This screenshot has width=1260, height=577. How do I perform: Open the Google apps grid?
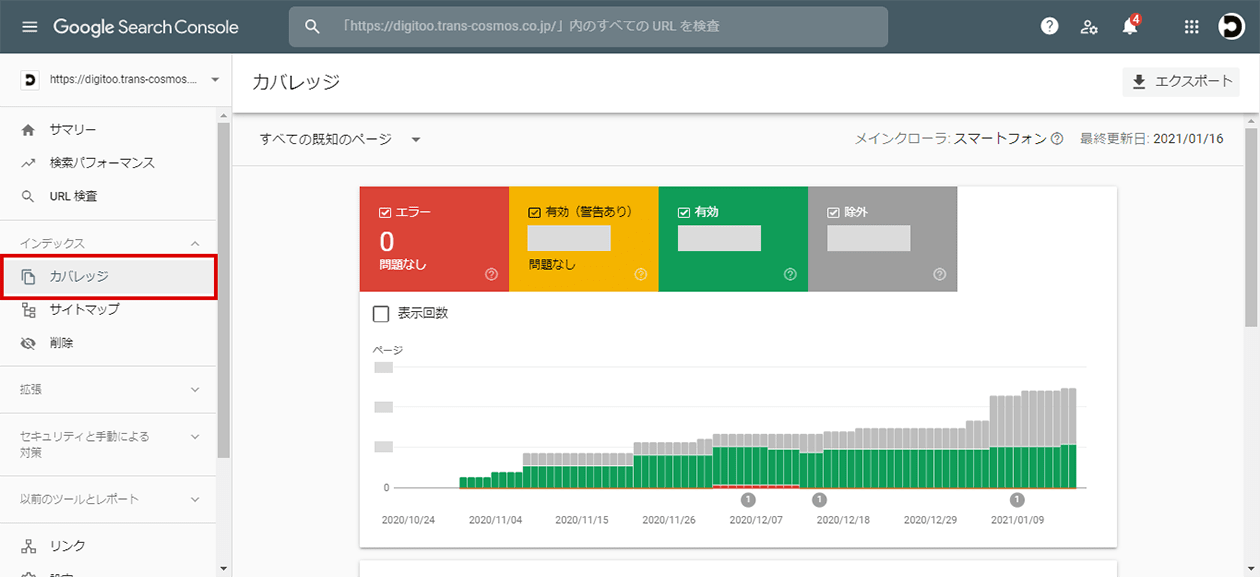point(1191,27)
